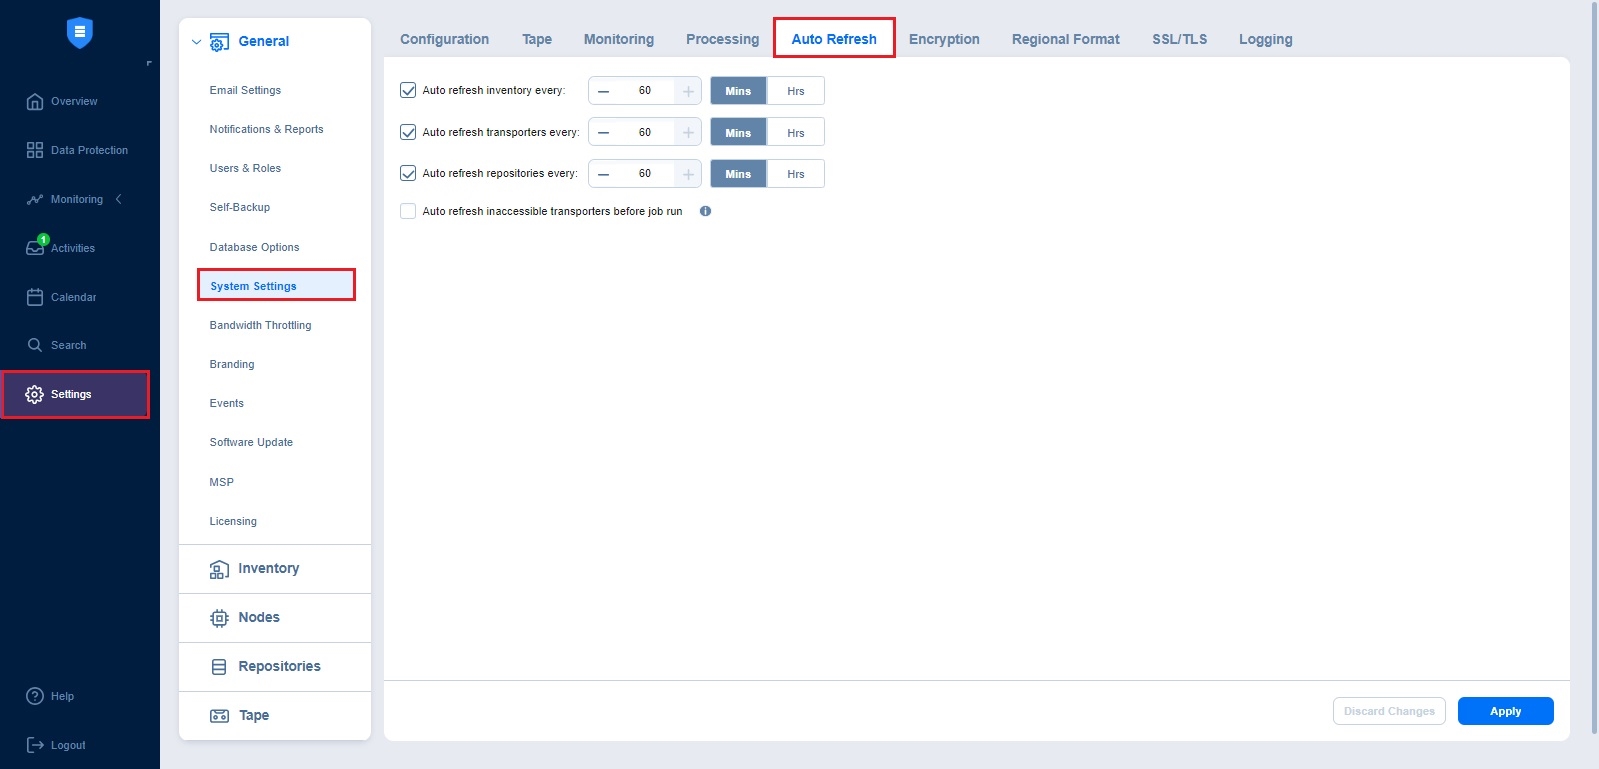Screen dimensions: 1599x769
Task: Click the Logout icon
Action: coord(35,745)
